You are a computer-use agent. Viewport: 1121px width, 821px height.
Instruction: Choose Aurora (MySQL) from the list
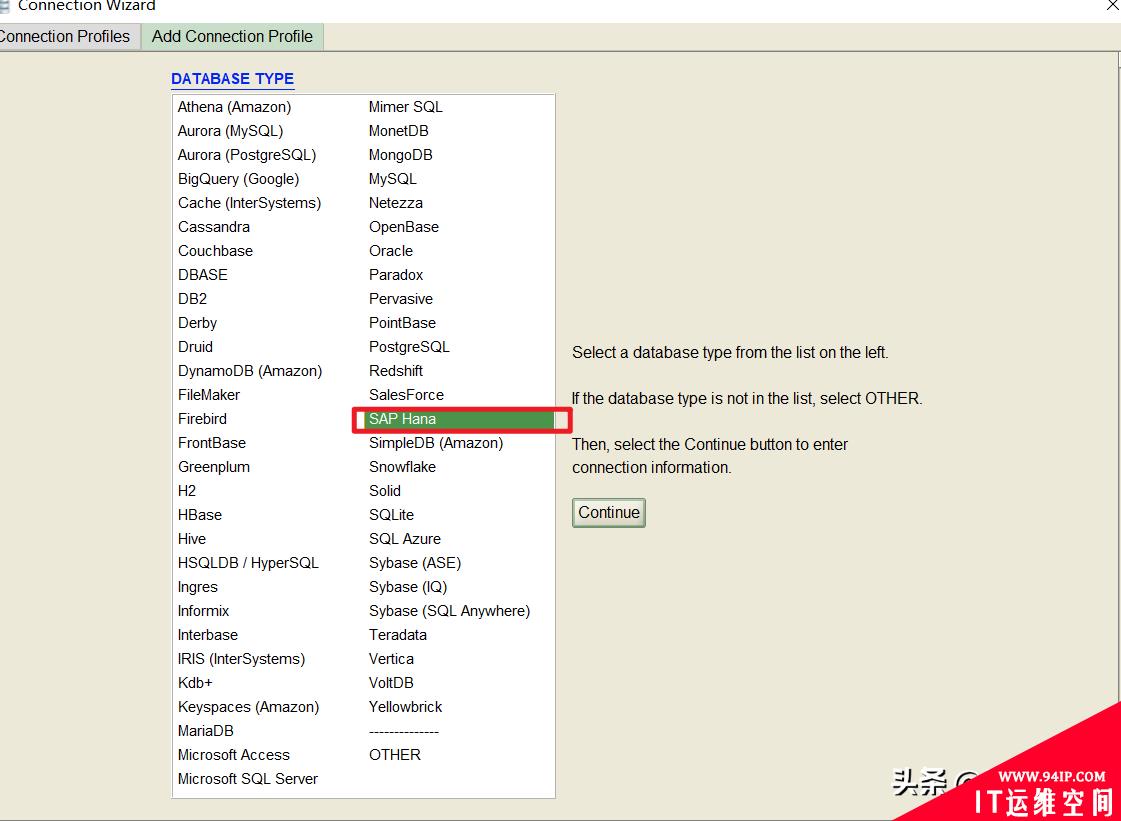coord(230,131)
